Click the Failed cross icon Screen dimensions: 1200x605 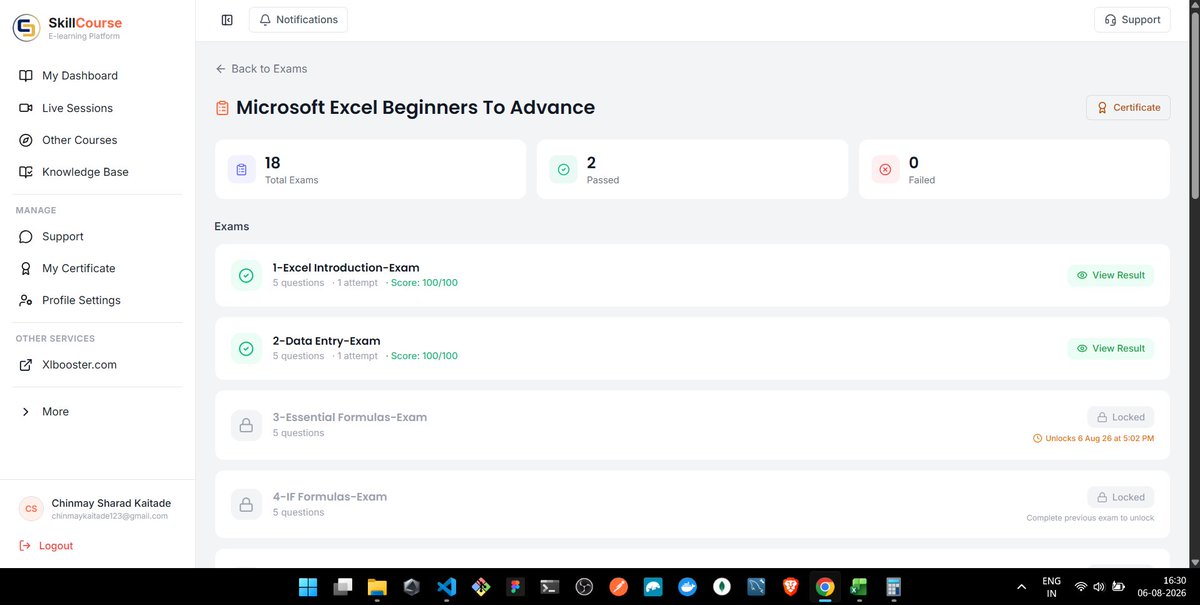pos(885,170)
